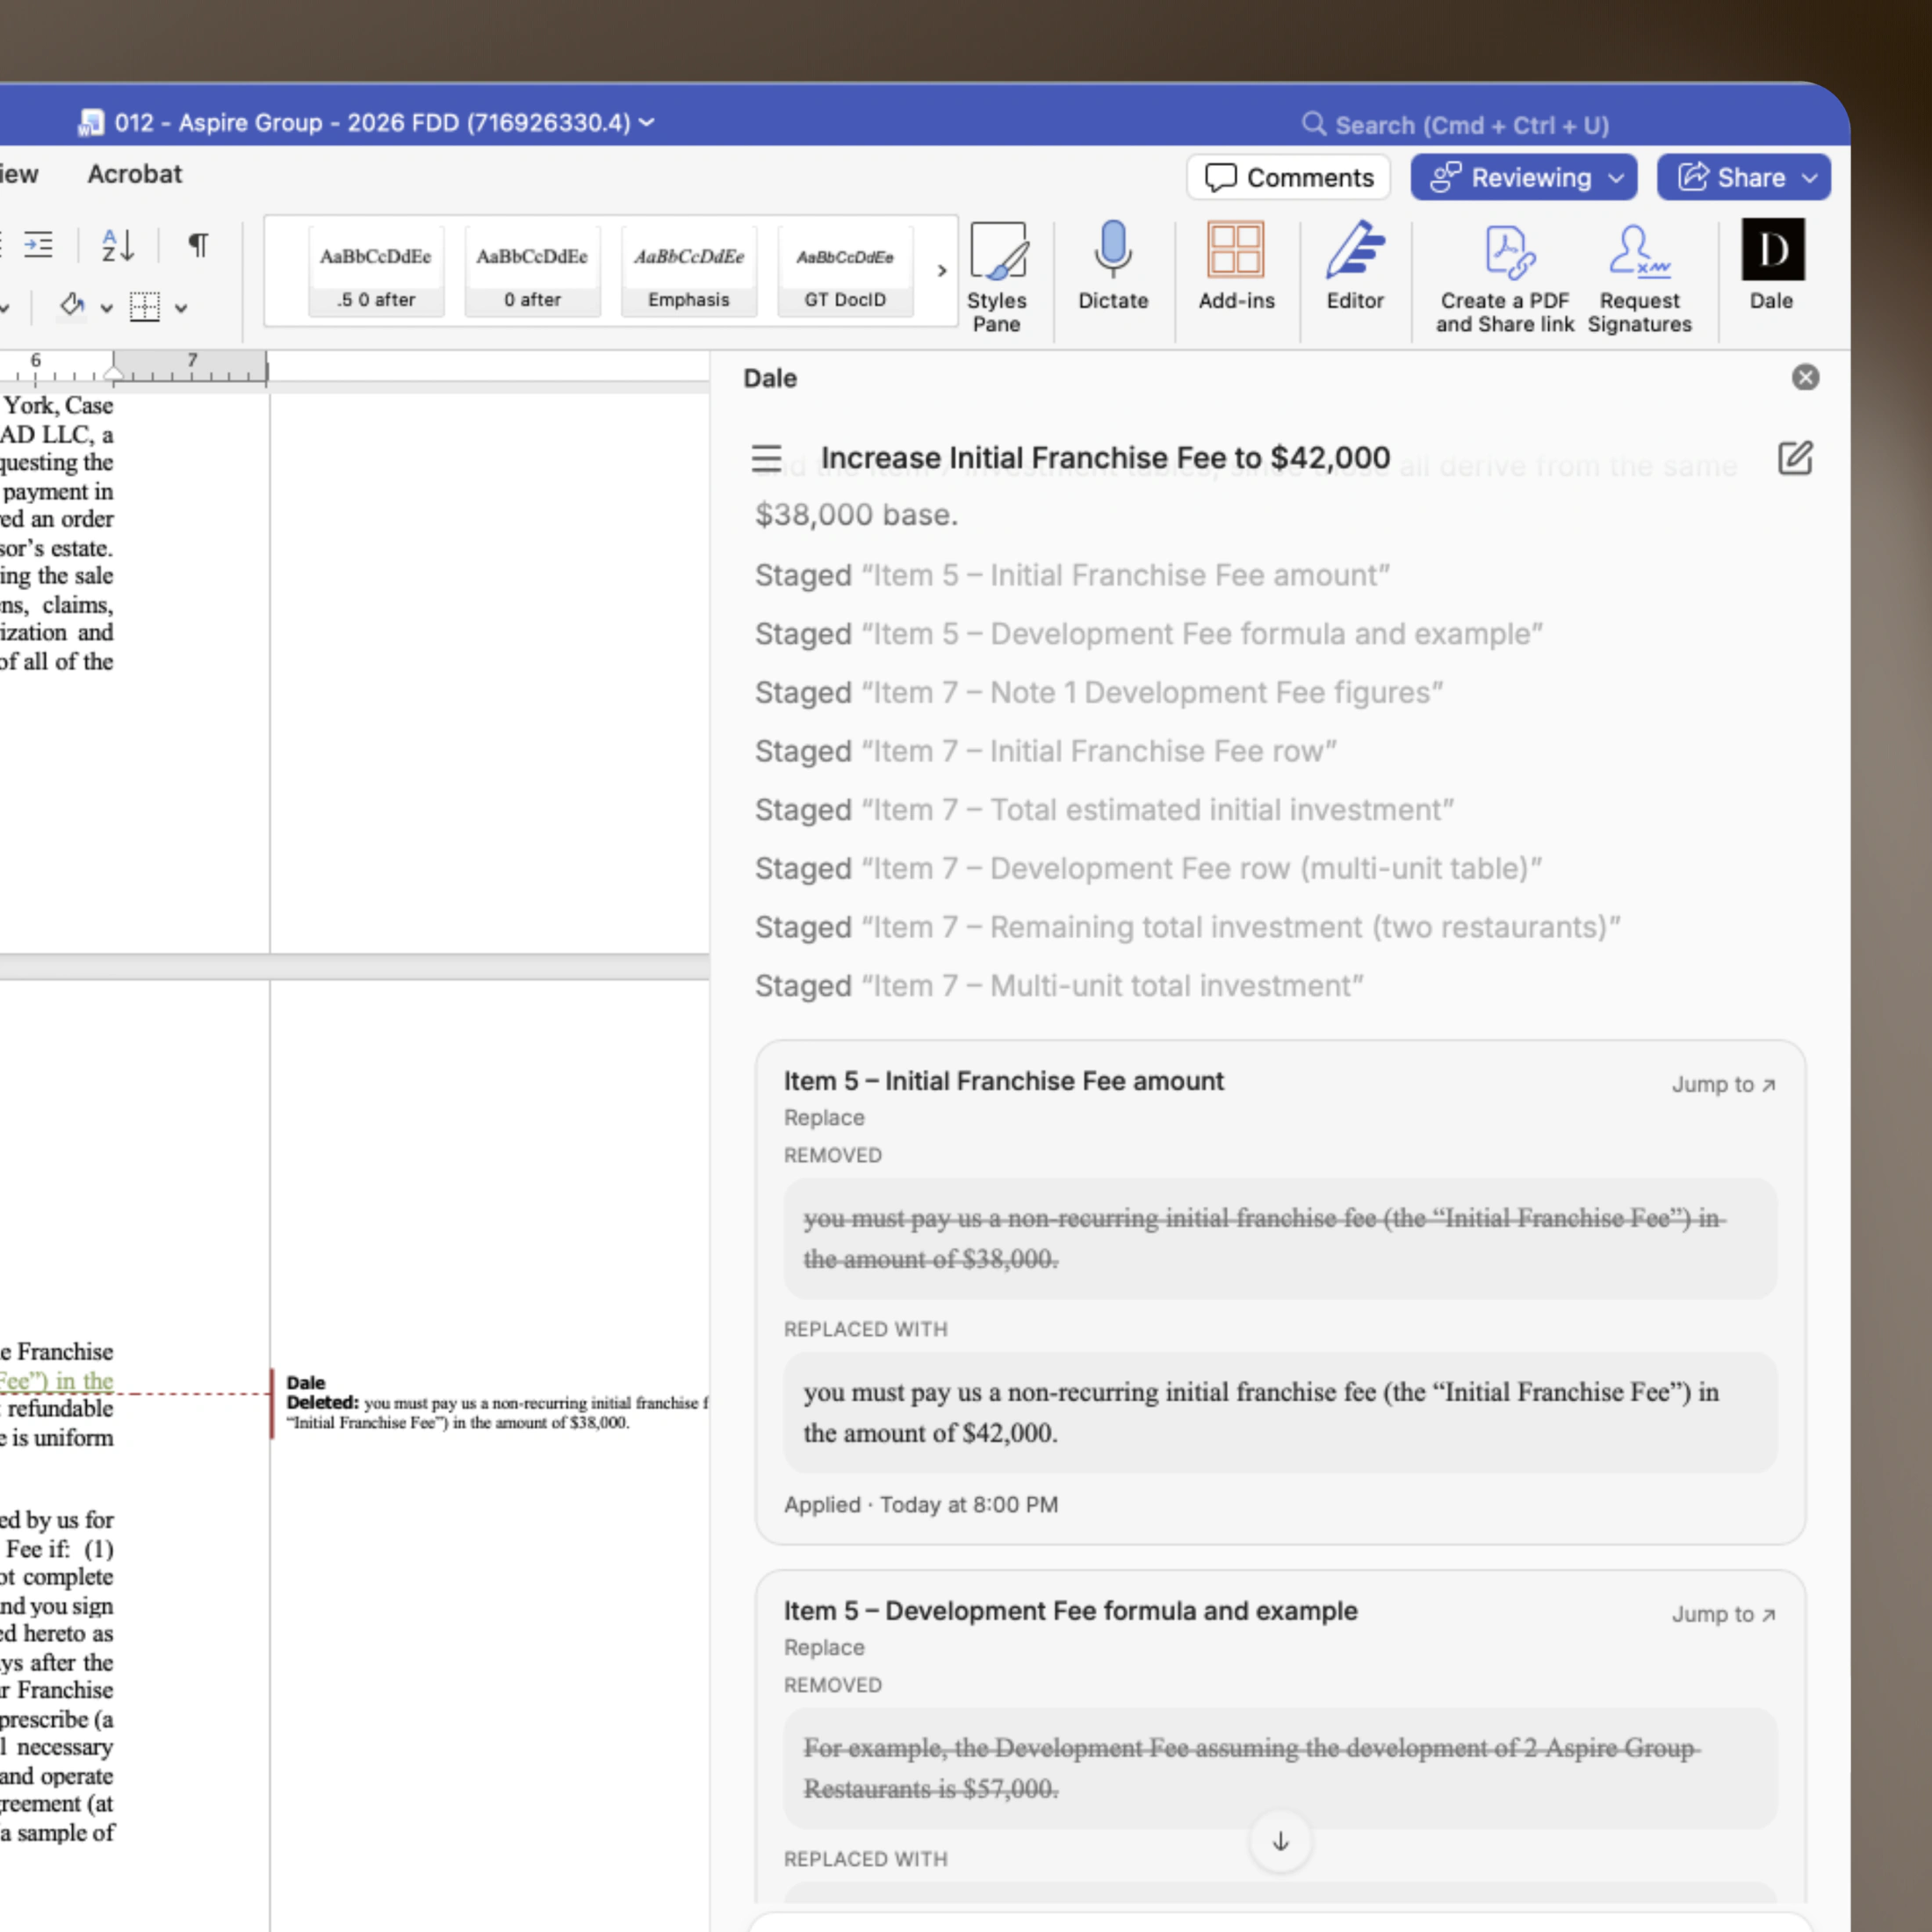
Task: Click the removed text mentioning $38,000
Action: (x=1280, y=1238)
